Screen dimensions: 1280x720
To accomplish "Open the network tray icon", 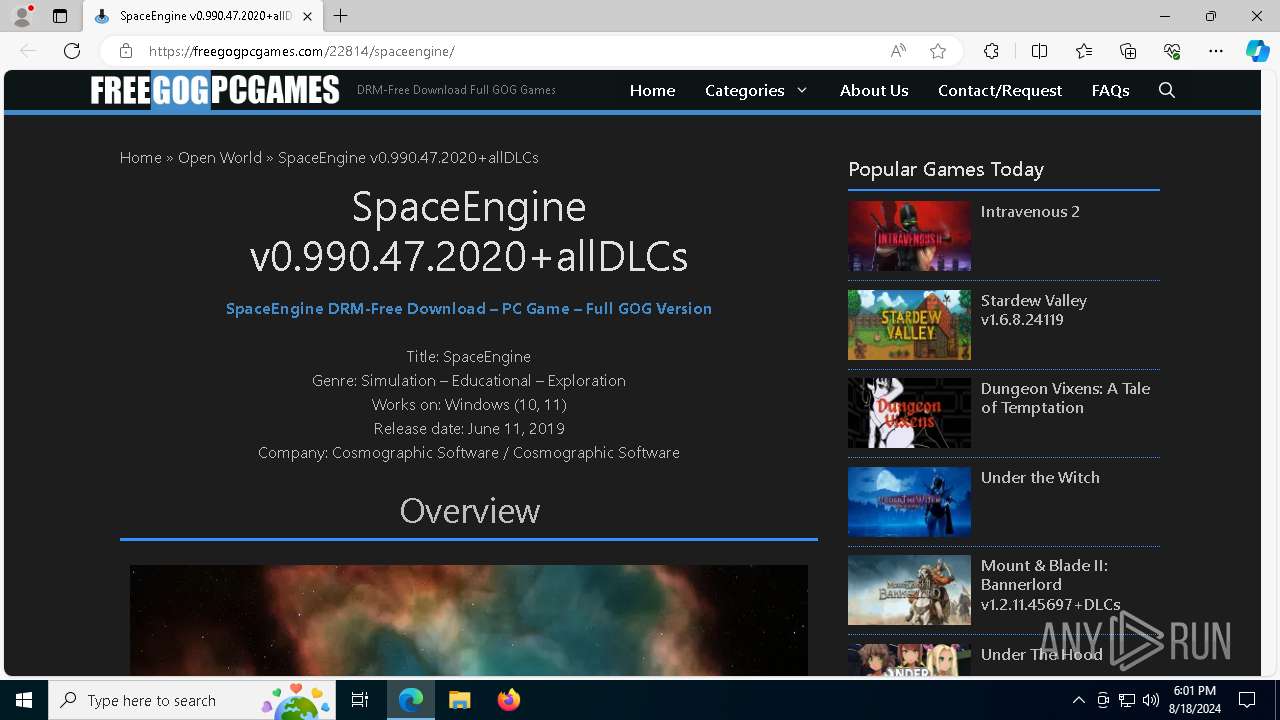I will click(x=1127, y=700).
